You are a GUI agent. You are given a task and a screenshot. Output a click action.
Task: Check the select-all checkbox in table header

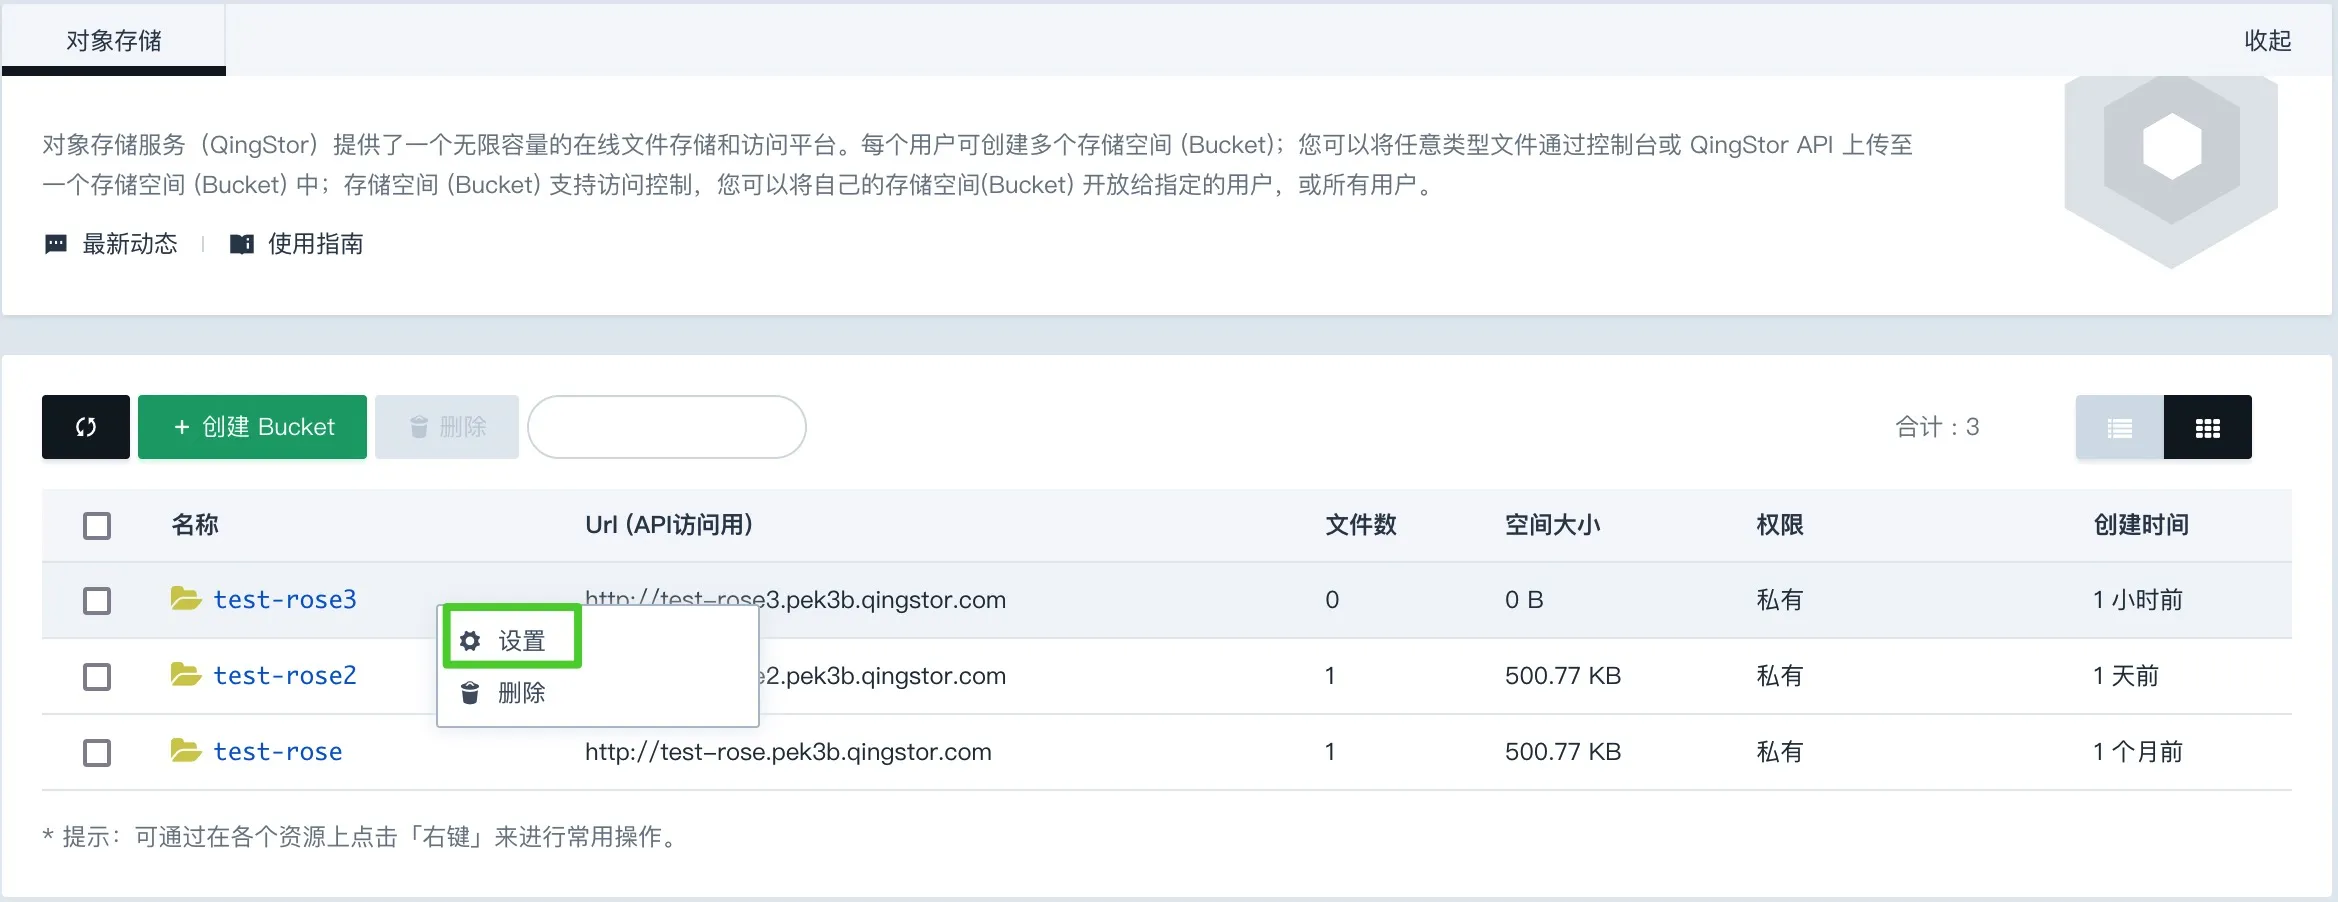point(96,525)
